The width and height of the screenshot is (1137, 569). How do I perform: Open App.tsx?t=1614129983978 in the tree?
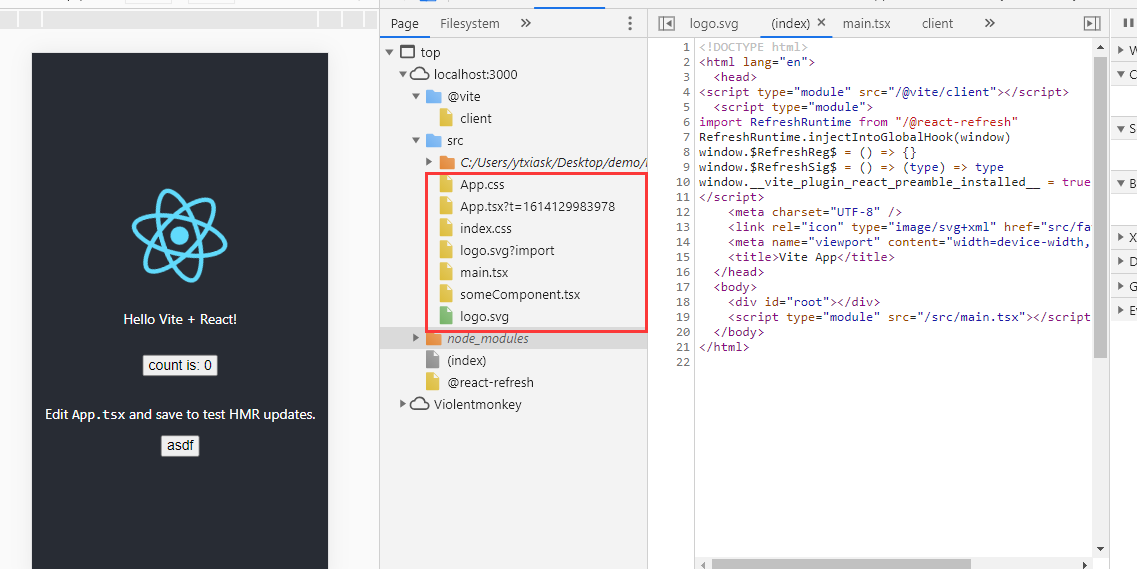tap(537, 206)
